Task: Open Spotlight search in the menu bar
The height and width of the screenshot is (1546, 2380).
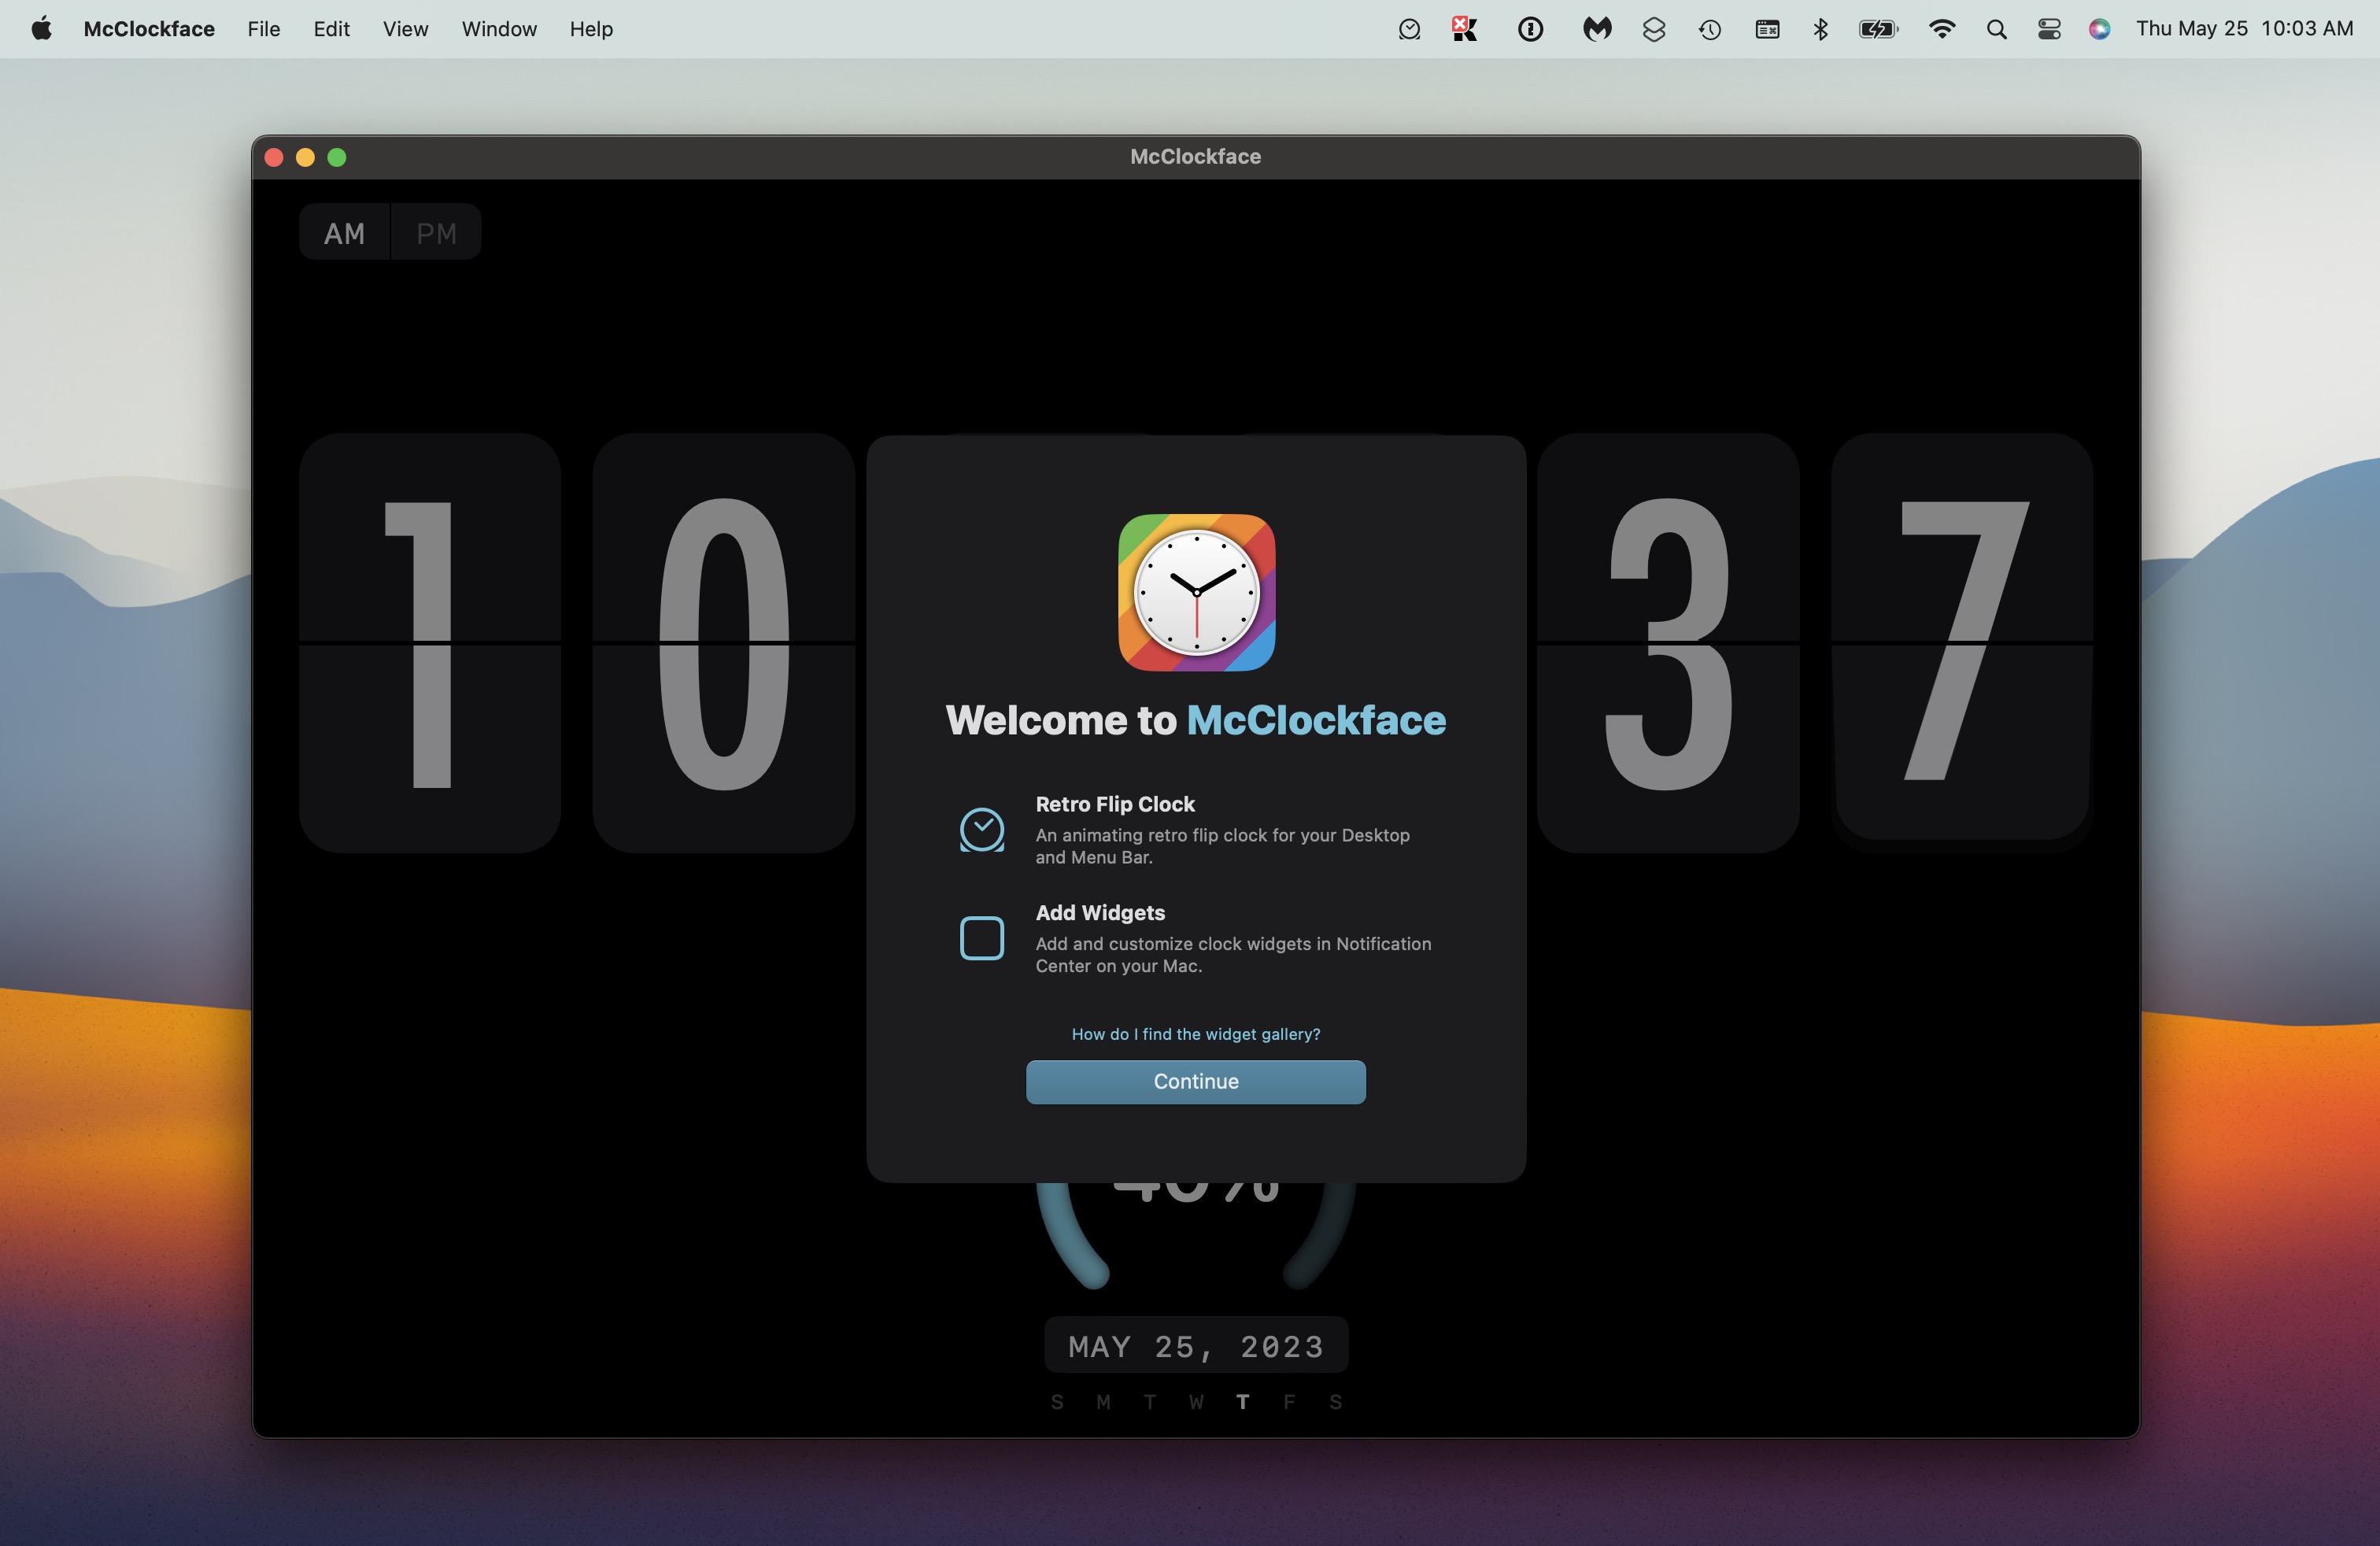Action: [x=1996, y=29]
